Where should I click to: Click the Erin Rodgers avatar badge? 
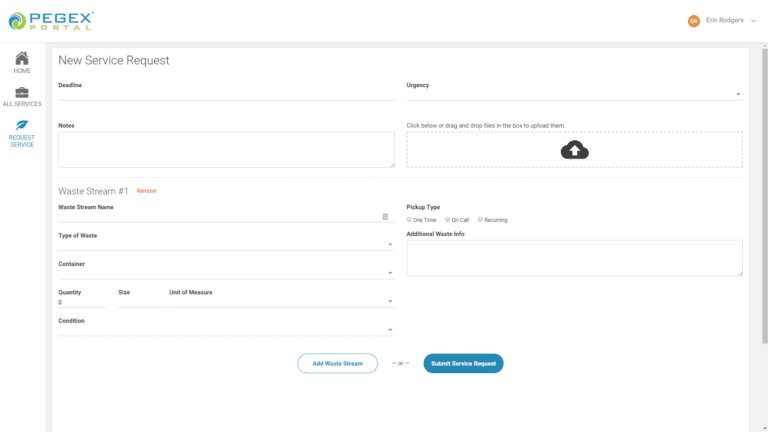(694, 21)
